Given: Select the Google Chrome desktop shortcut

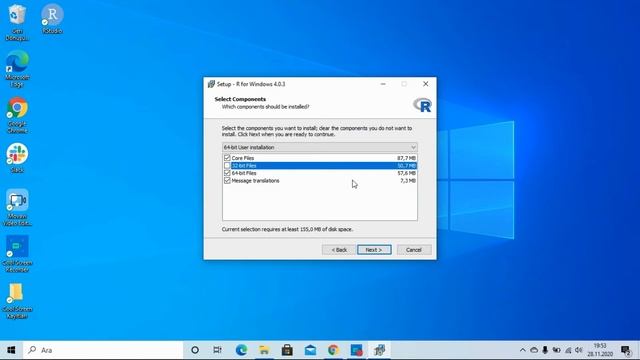Looking at the screenshot, I should [x=17, y=115].
